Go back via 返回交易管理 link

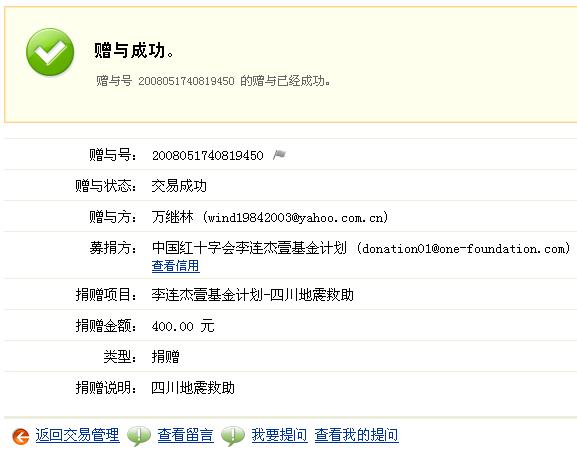pos(77,435)
